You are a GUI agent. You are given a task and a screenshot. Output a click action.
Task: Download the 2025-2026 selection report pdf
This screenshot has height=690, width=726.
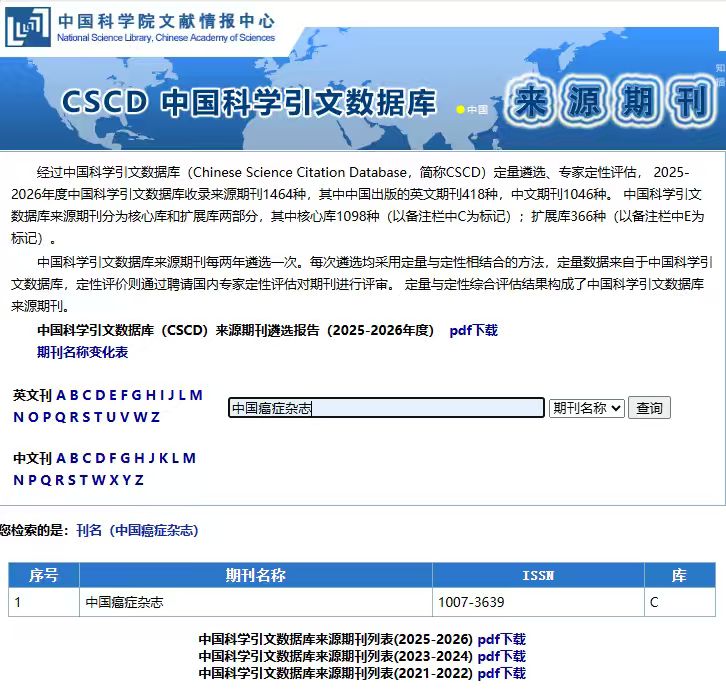tap(474, 330)
